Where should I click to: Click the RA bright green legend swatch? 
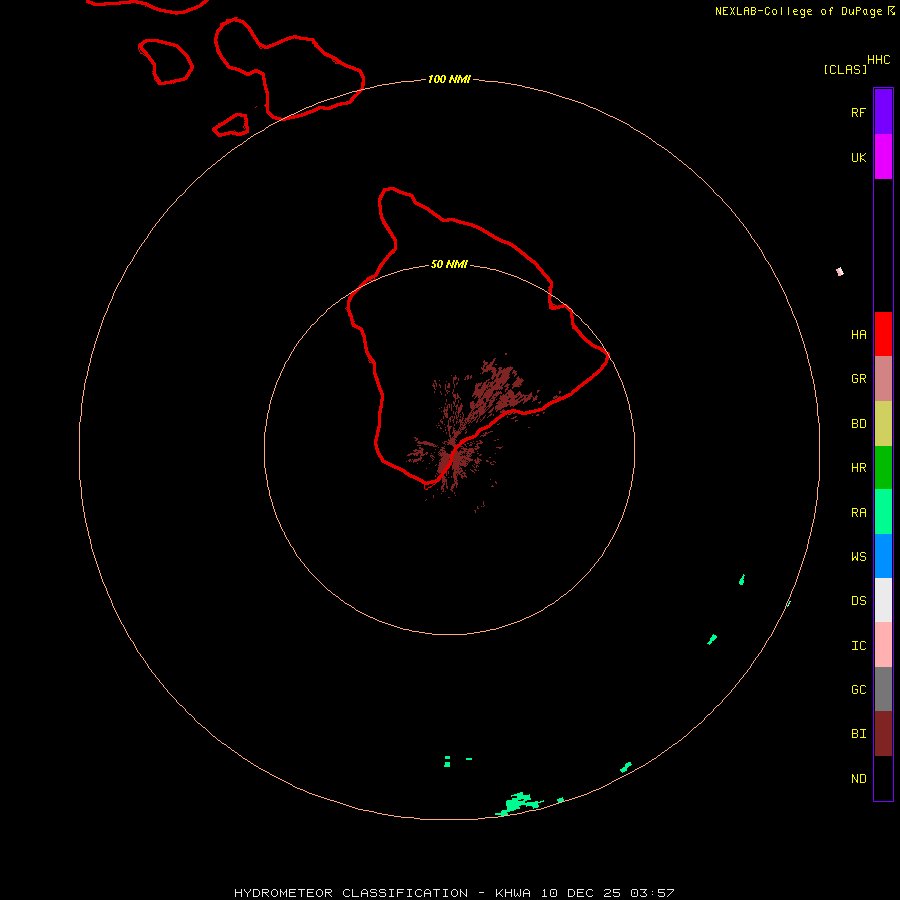(x=883, y=512)
